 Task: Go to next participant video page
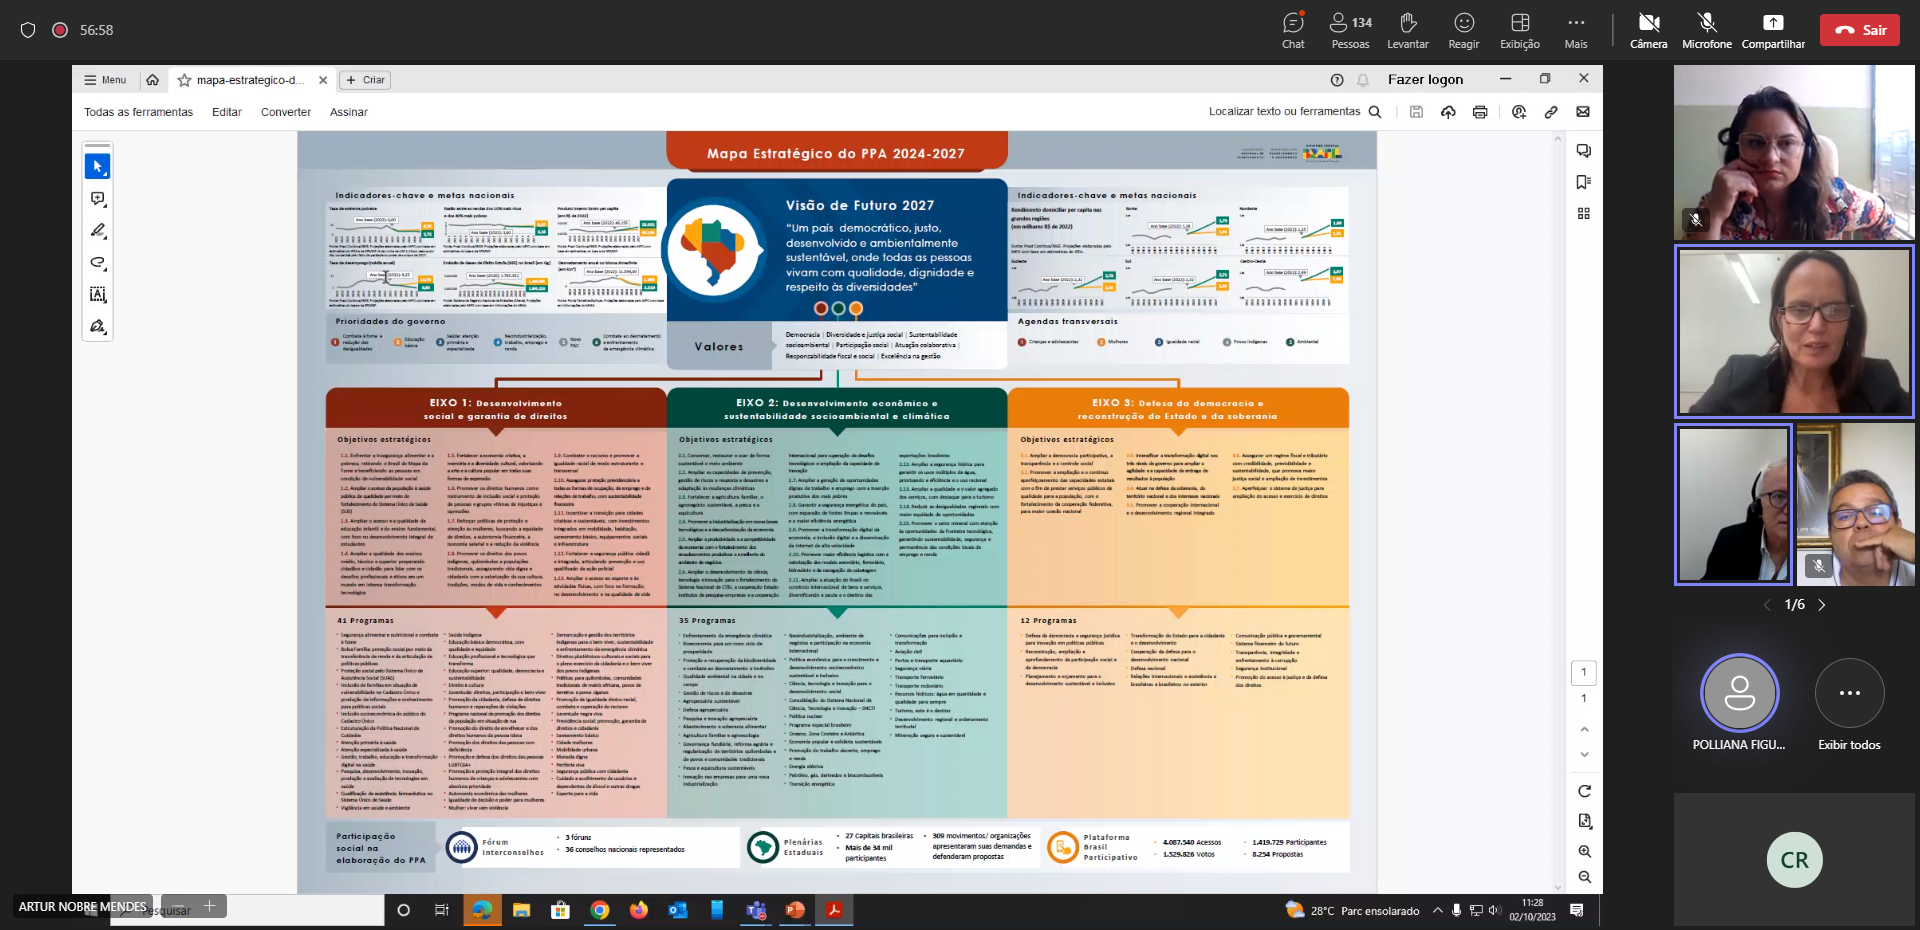[1822, 605]
